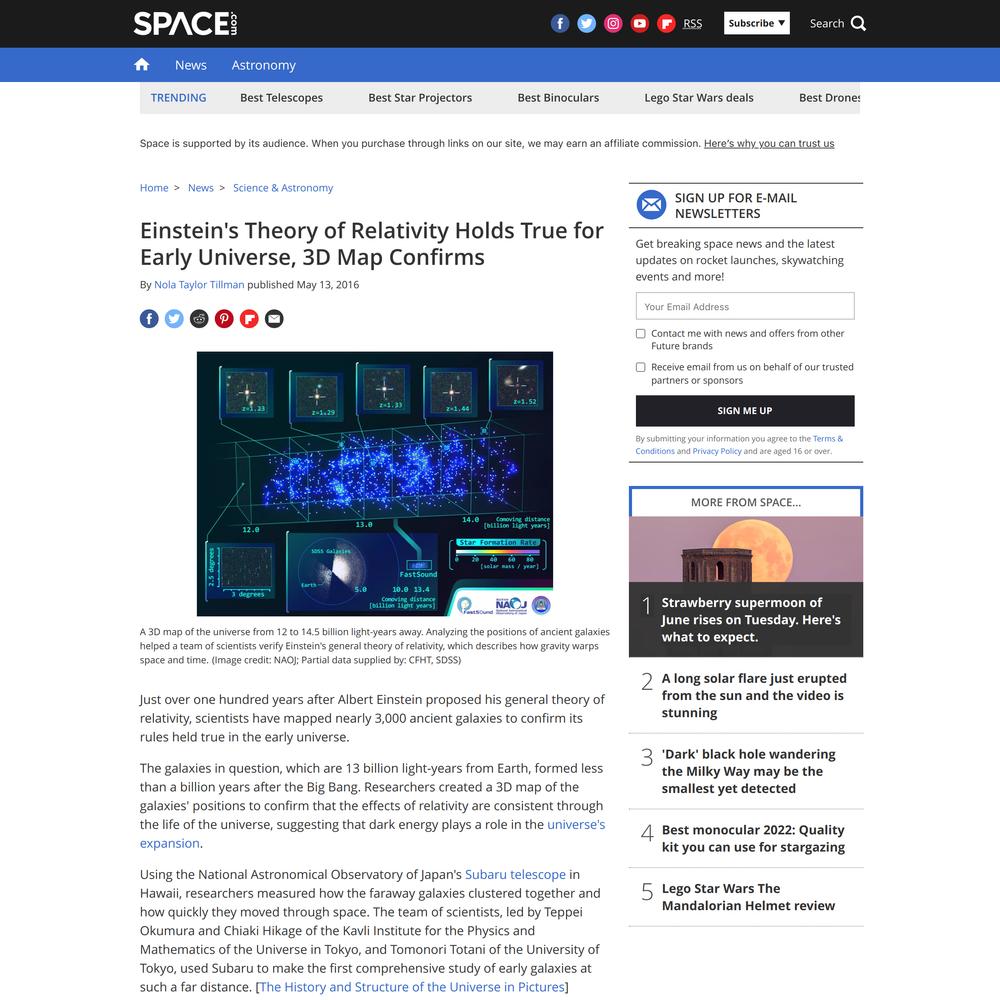Click the Home breadcrumb link
The width and height of the screenshot is (1000, 1000).
click(154, 188)
